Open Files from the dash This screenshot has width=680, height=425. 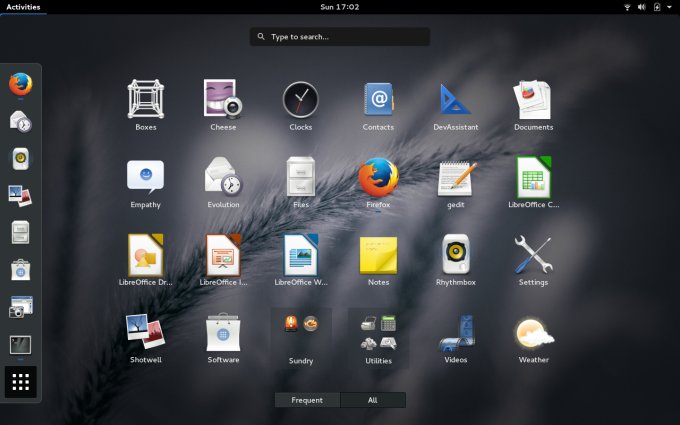point(20,232)
